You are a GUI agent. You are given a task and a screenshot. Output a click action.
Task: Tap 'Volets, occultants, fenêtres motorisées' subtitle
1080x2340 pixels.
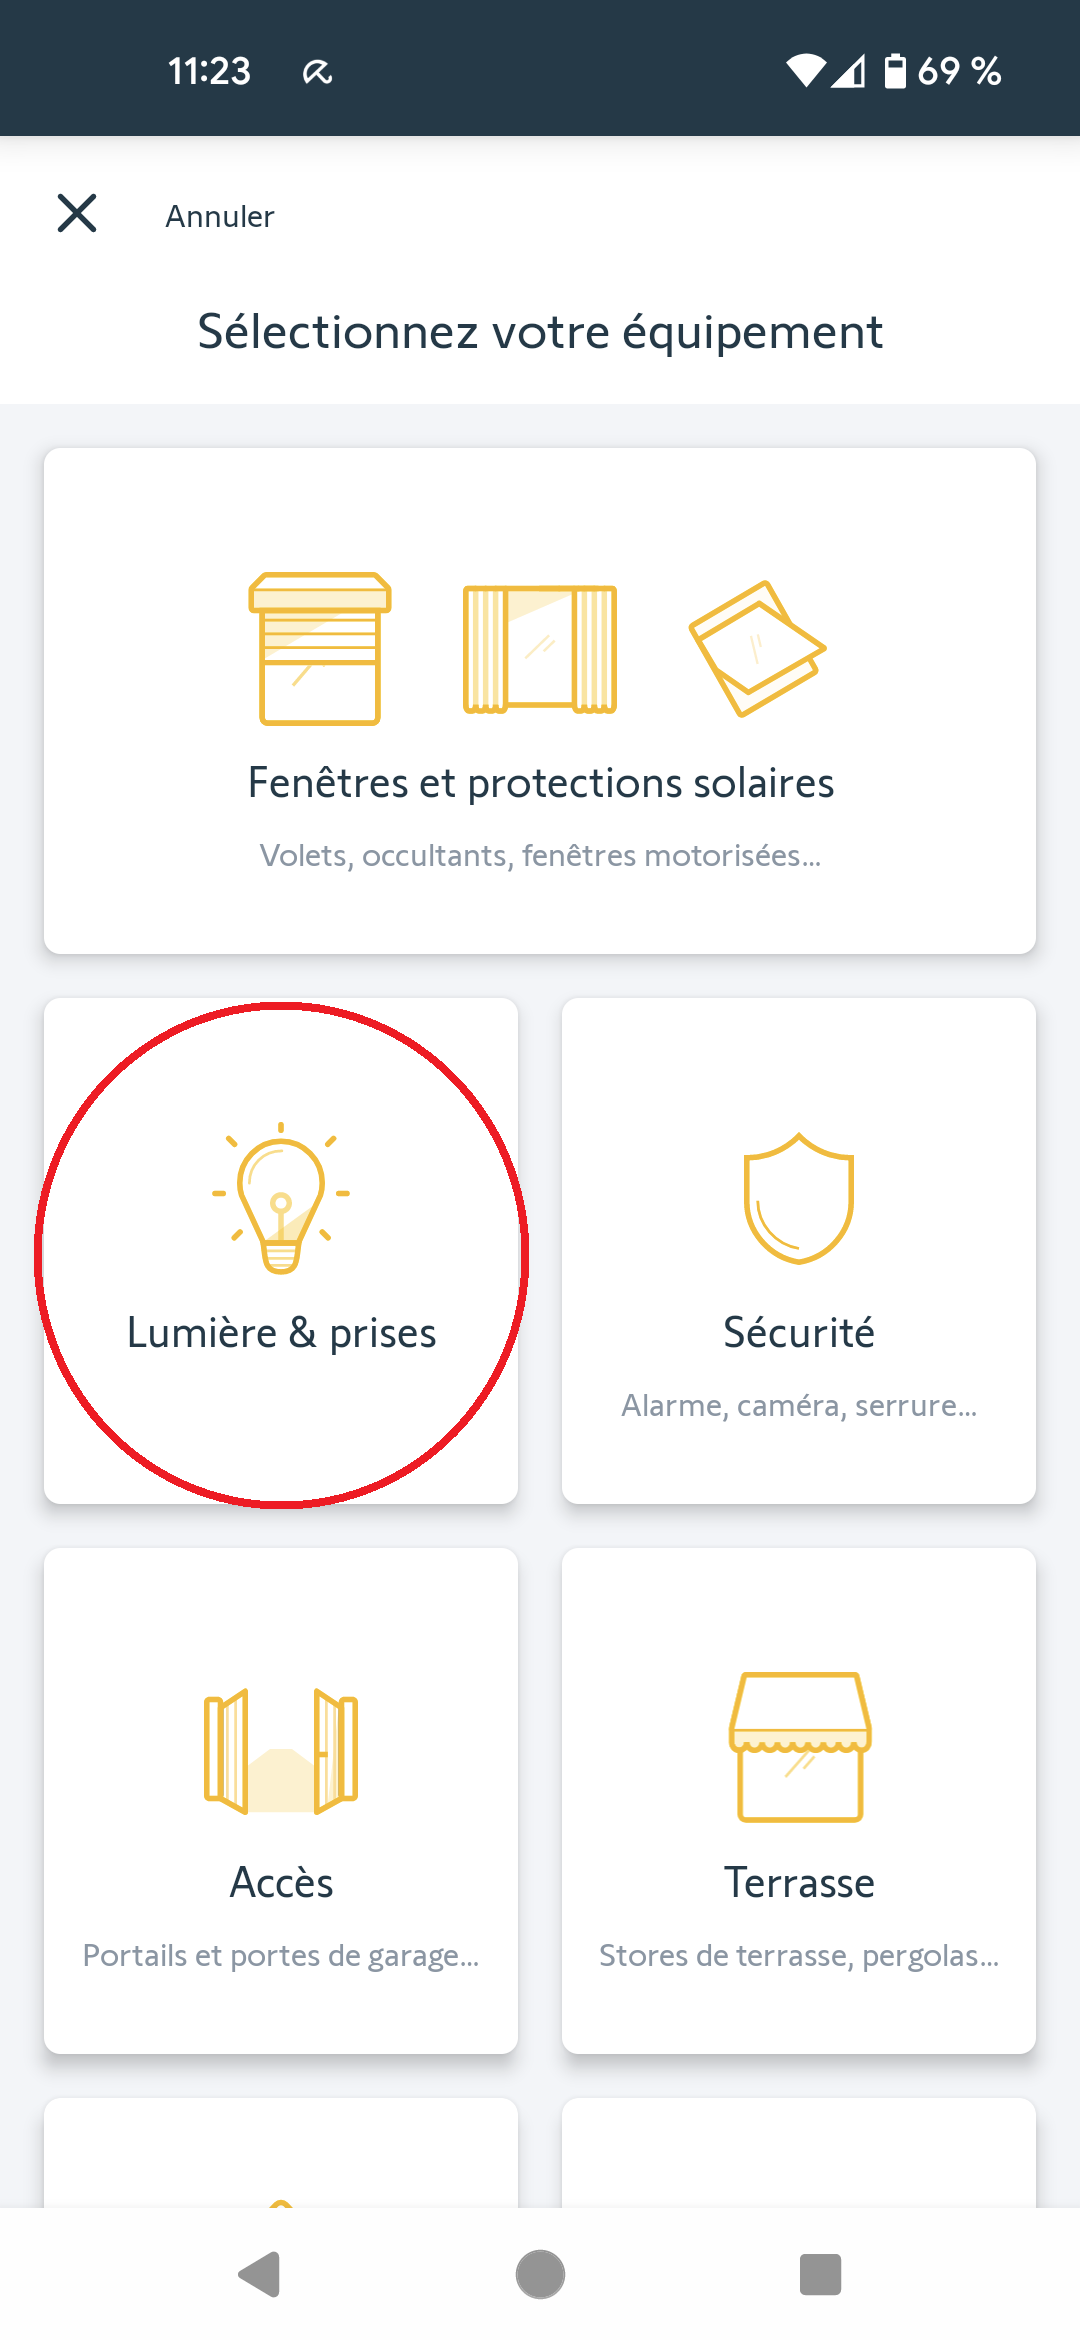point(540,856)
